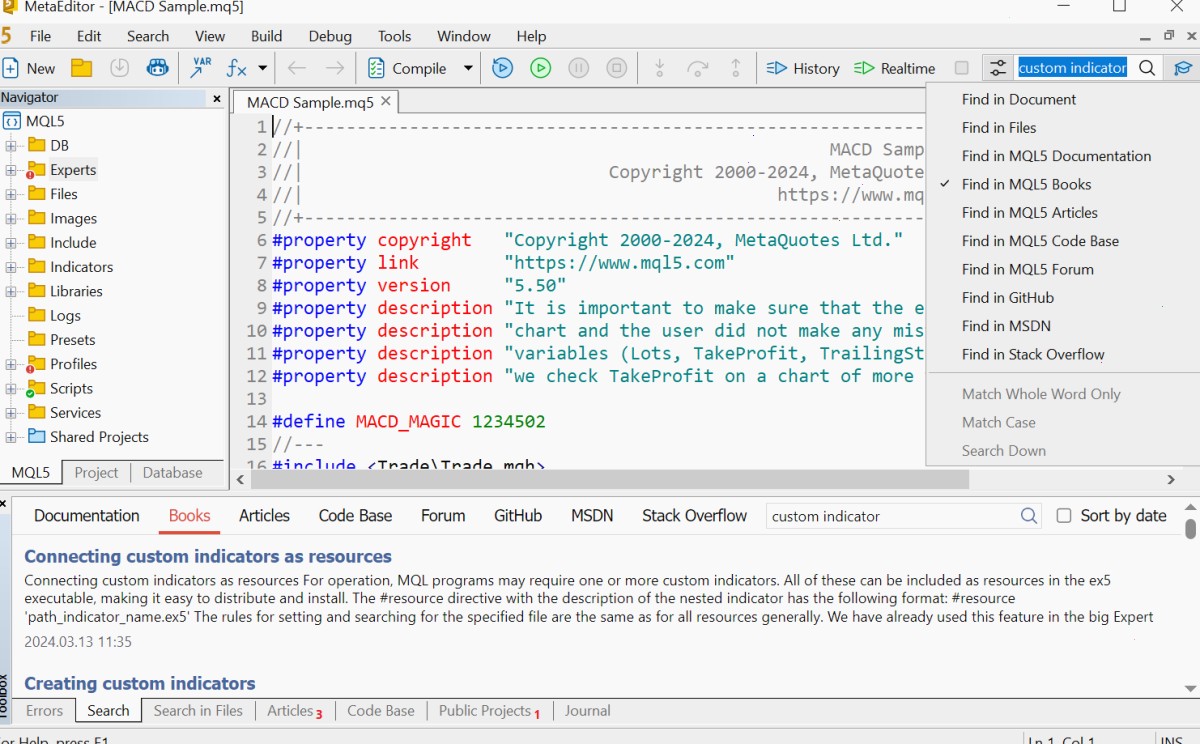Screen dimensions: 1200x744
Task: Choose Find in Files option
Action: [999, 127]
